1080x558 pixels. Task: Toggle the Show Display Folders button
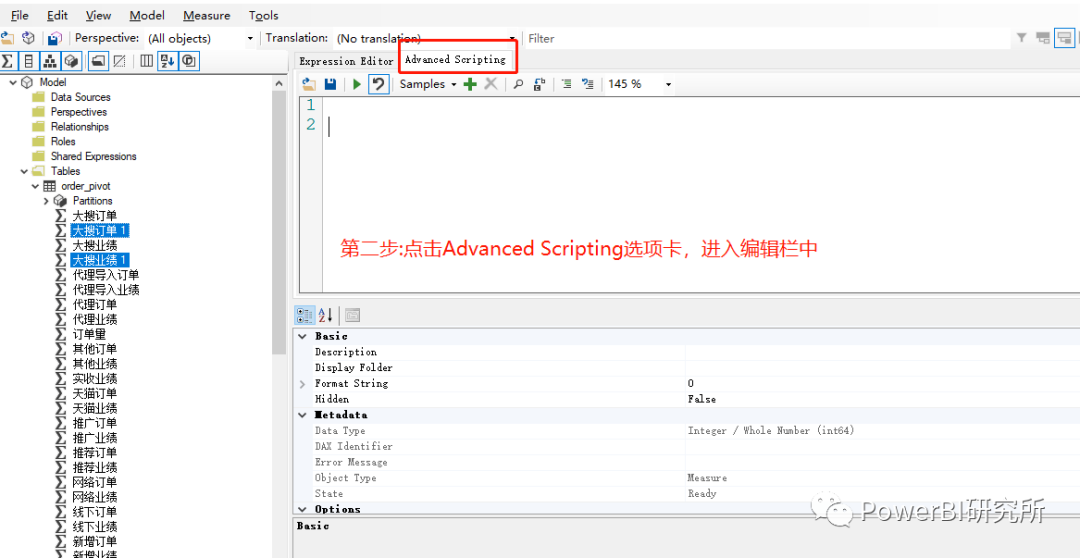98,61
